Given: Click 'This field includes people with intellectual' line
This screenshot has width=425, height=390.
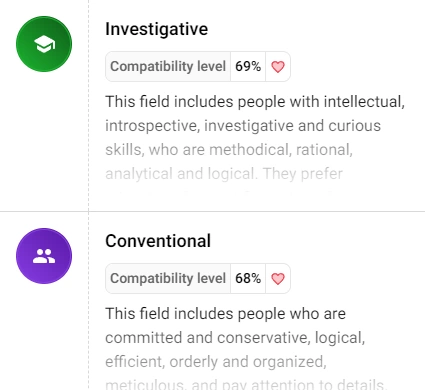Looking at the screenshot, I should (x=255, y=102).
